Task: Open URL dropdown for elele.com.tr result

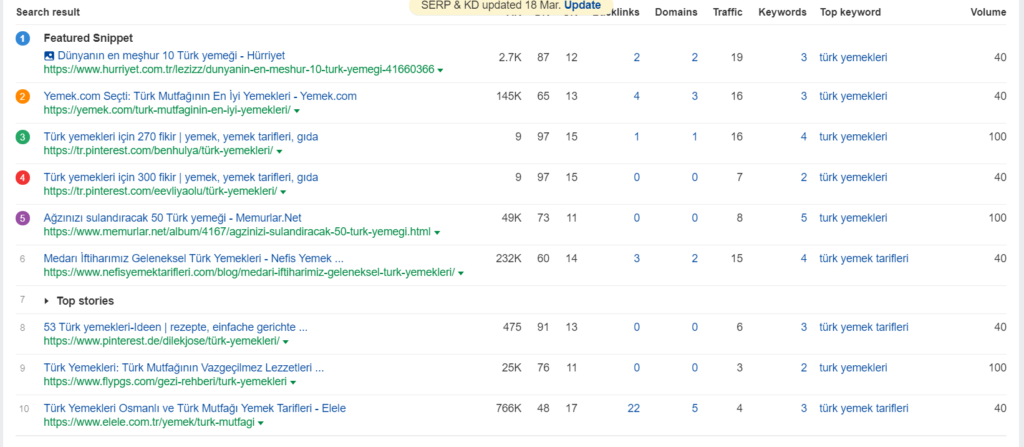Action: coord(261,423)
